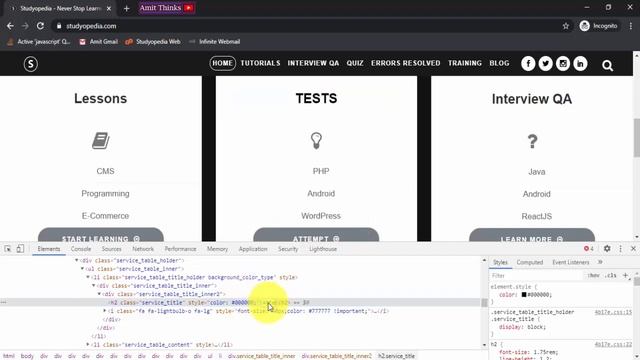Open the active javascript bookmark
640x360 pixels.
point(39,42)
